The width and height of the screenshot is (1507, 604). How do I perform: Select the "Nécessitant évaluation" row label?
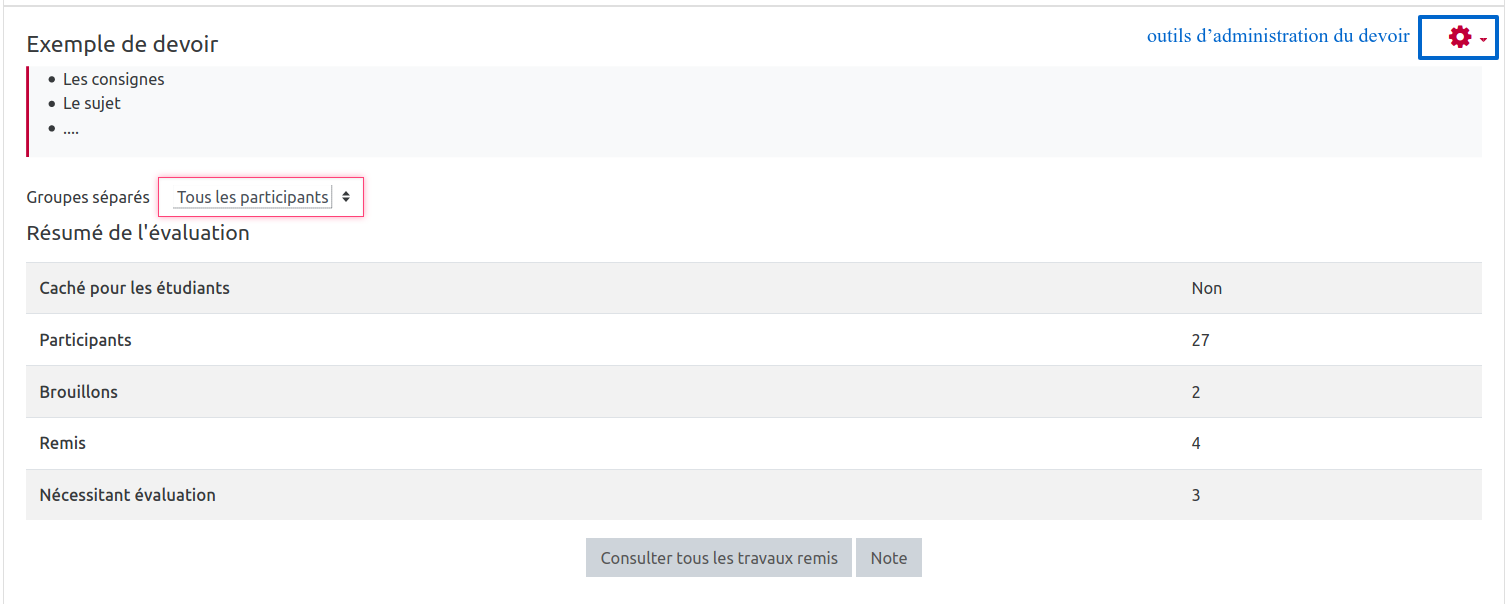(x=128, y=495)
